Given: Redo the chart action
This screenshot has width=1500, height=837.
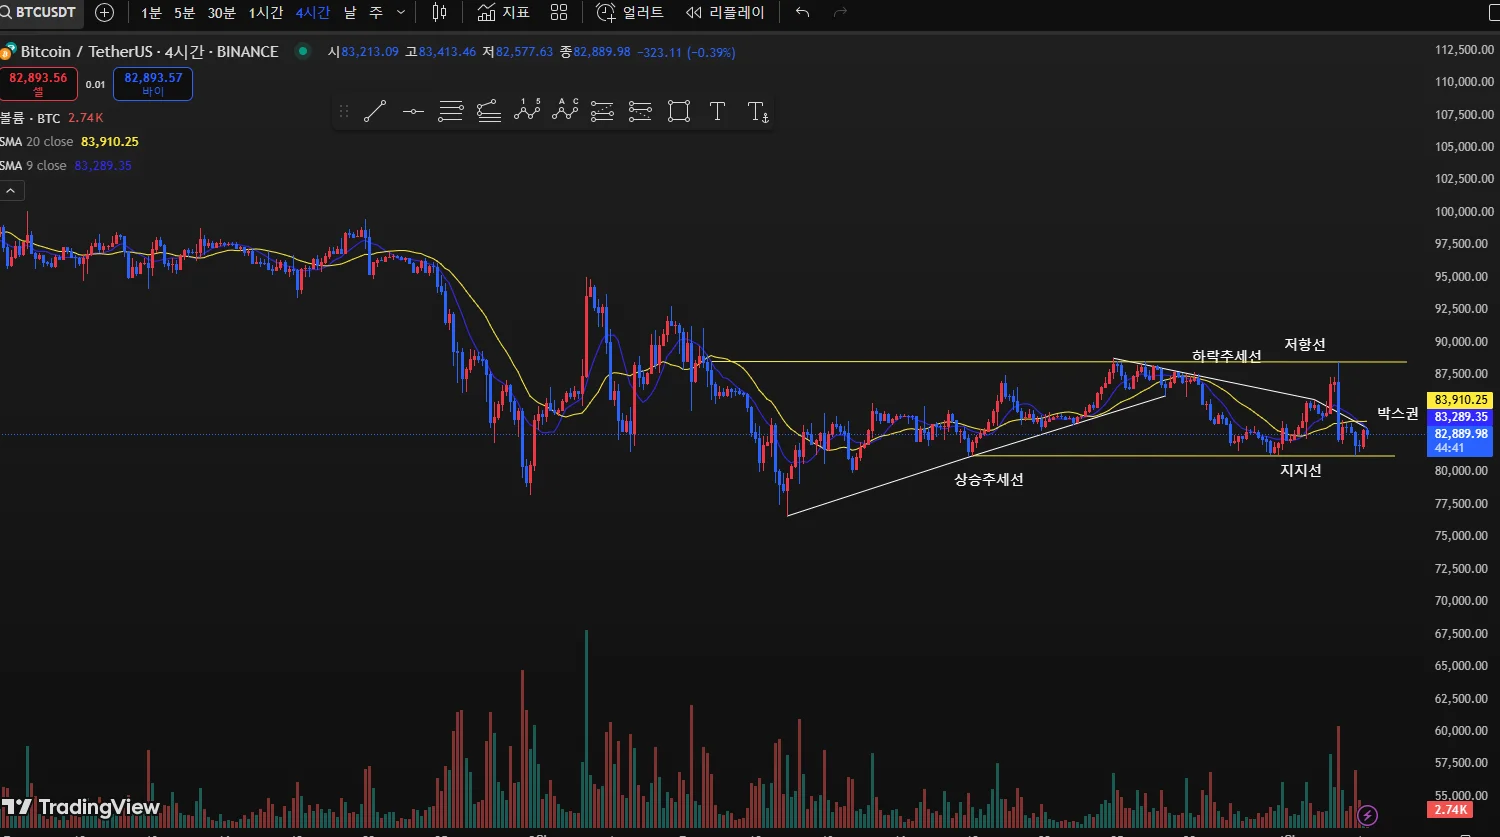Looking at the screenshot, I should [841, 13].
